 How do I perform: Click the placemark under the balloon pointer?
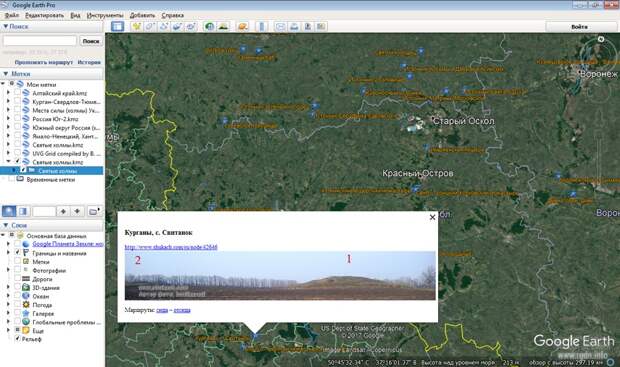tap(255, 336)
